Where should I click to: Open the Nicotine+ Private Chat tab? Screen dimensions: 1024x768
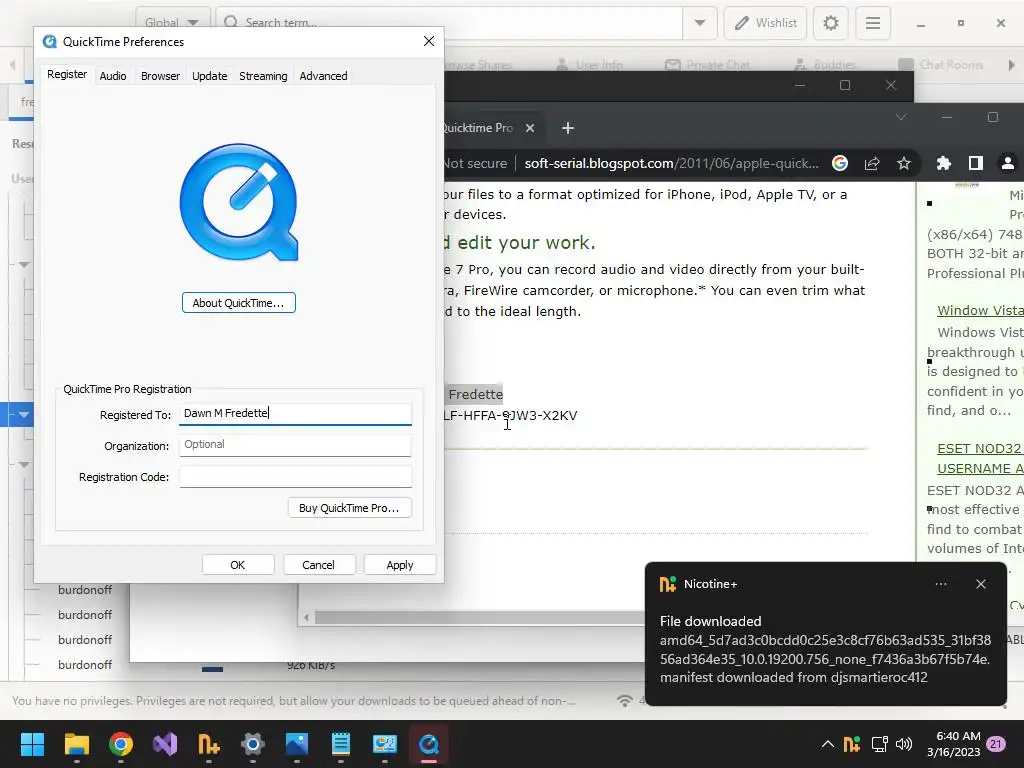pos(708,65)
